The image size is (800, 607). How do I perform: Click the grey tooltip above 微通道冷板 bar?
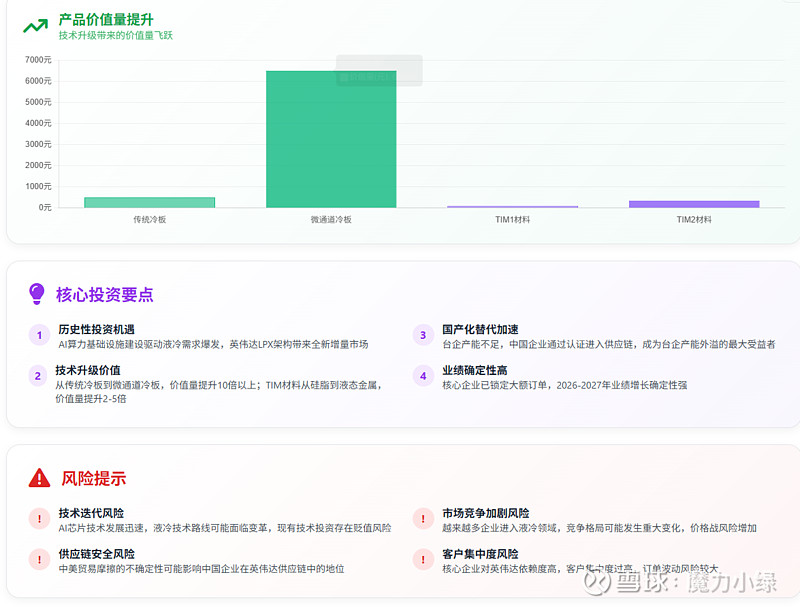tap(379, 70)
